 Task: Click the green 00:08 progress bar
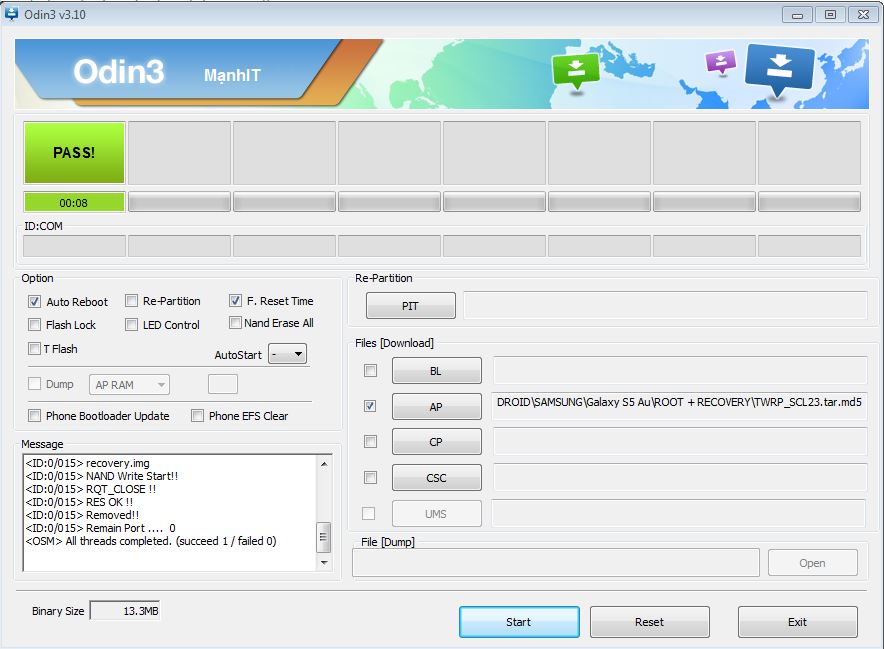[x=74, y=202]
